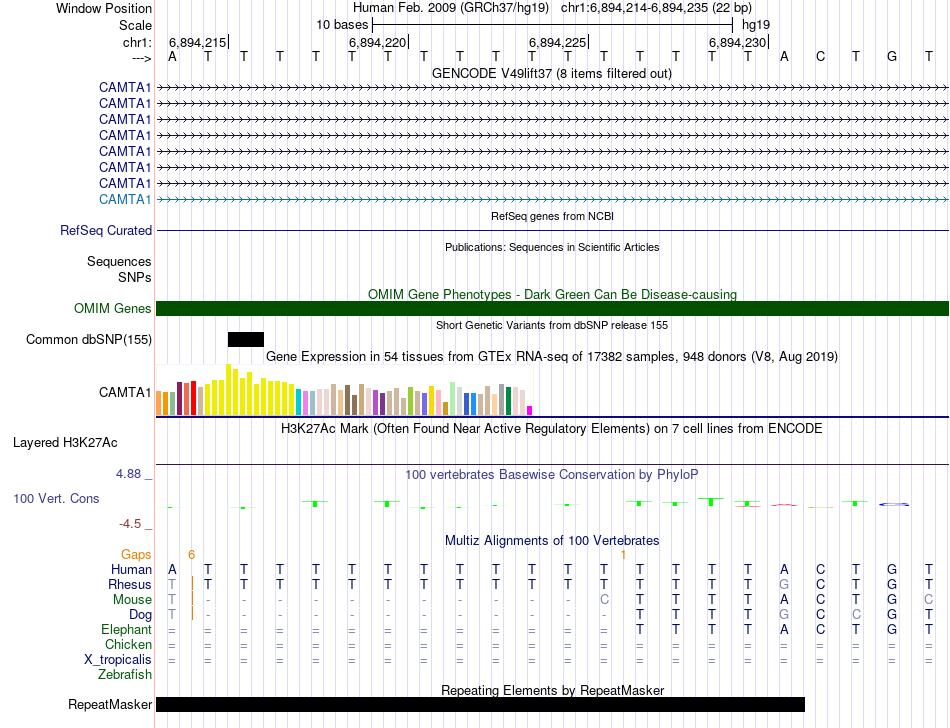Click the 'hg19' assembly label
This screenshot has width=950, height=728.
(756, 25)
